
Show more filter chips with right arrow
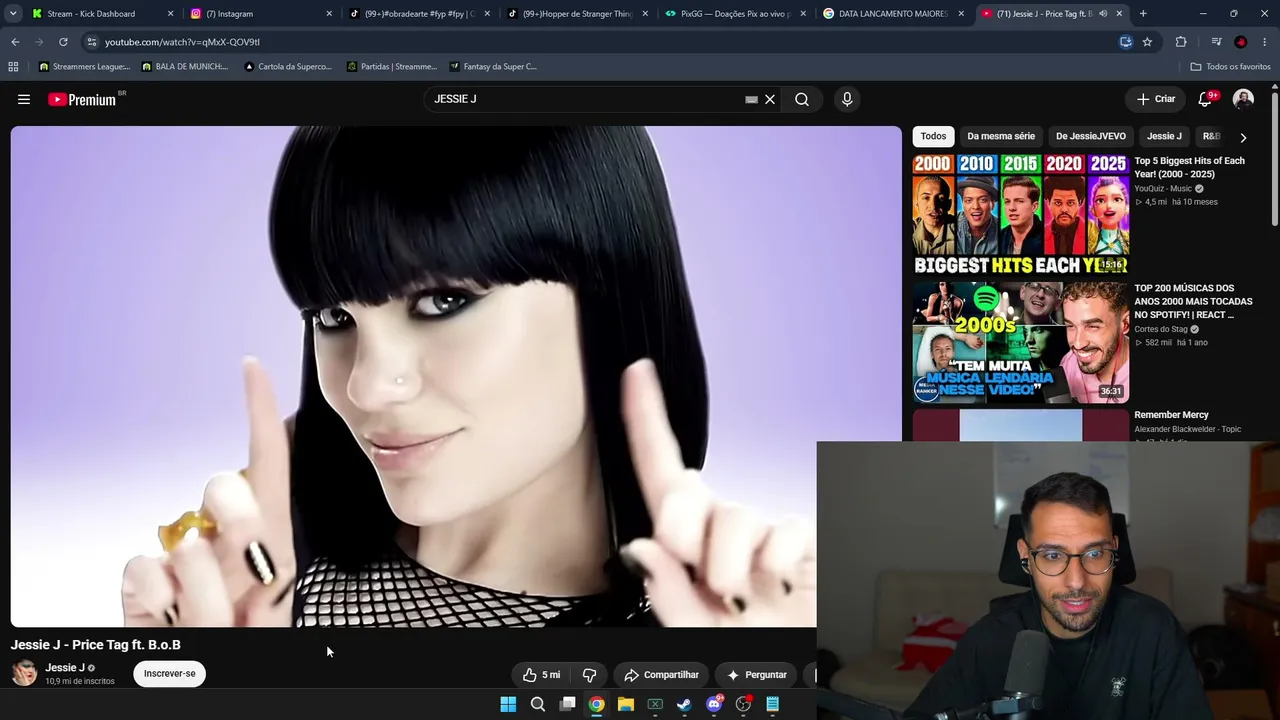coord(1243,137)
